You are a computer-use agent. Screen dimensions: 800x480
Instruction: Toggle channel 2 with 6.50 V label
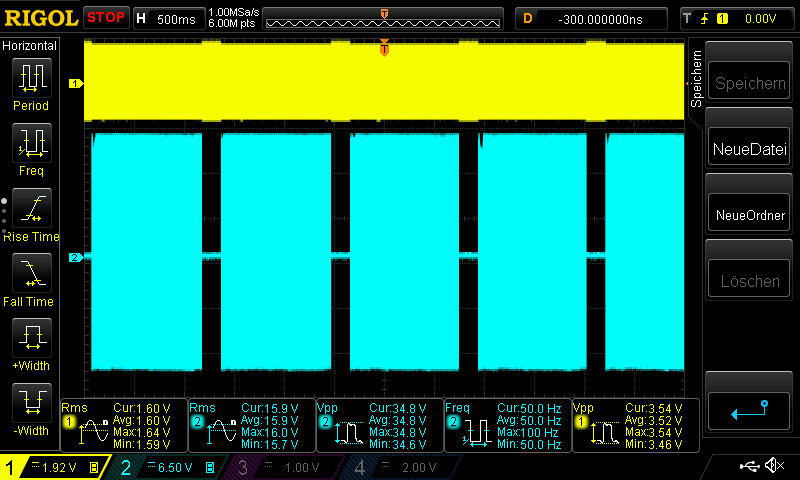(x=168, y=467)
